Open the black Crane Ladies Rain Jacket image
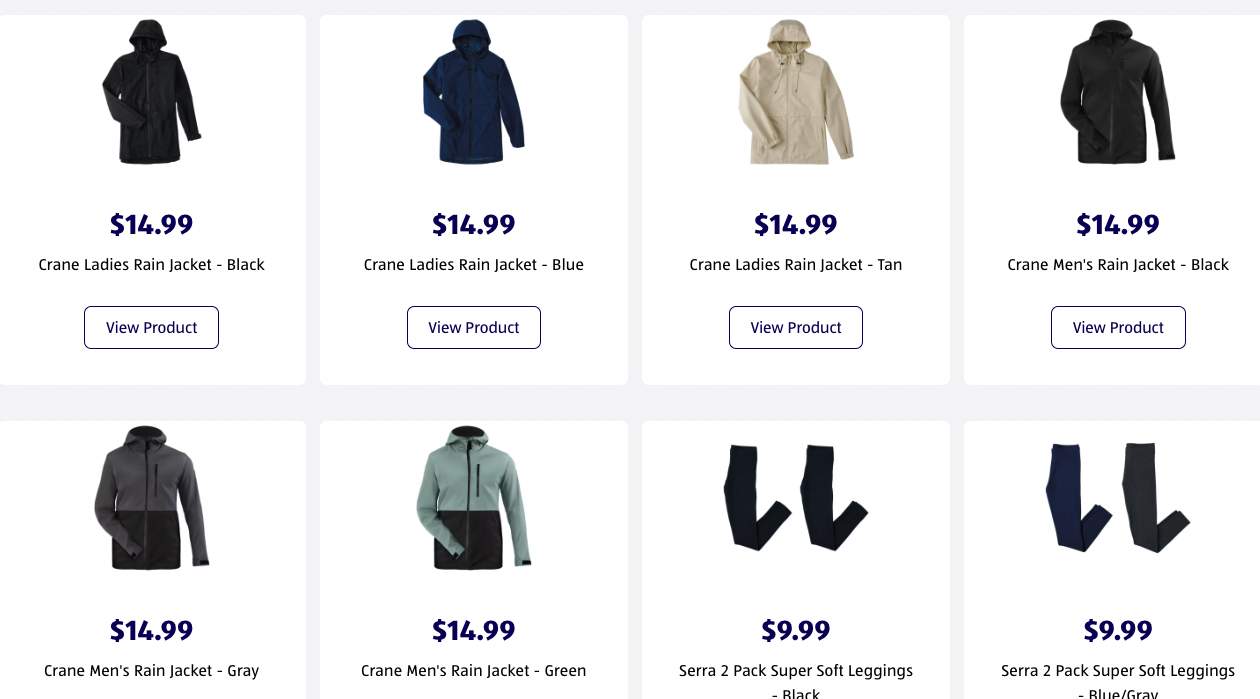Viewport: 1260px width, 699px height. pos(151,92)
